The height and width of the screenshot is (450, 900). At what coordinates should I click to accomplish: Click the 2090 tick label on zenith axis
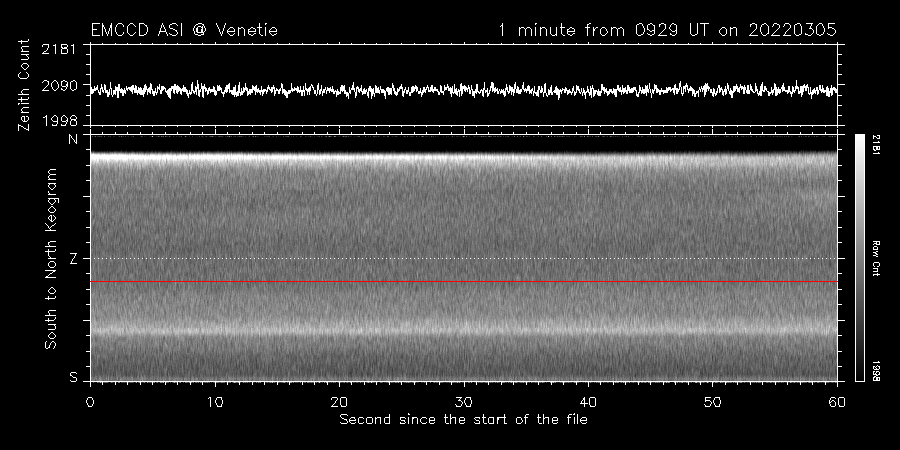pos(60,86)
